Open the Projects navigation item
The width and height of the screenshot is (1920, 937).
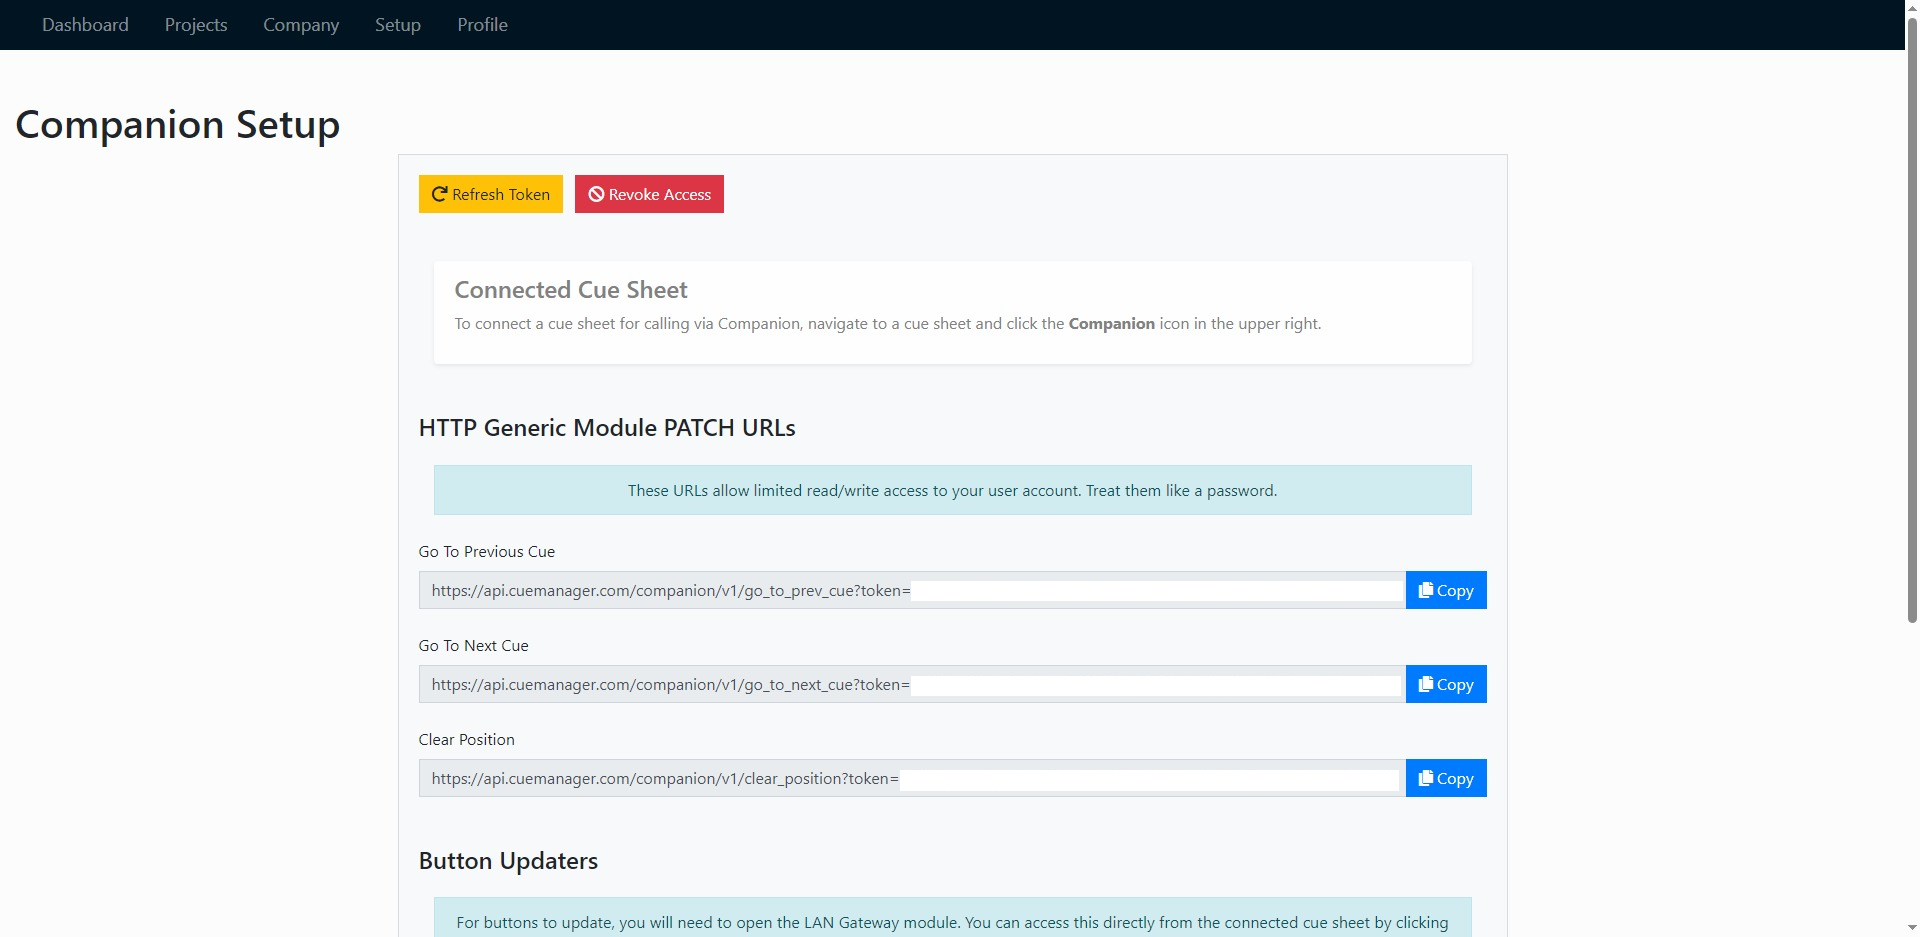pos(195,24)
